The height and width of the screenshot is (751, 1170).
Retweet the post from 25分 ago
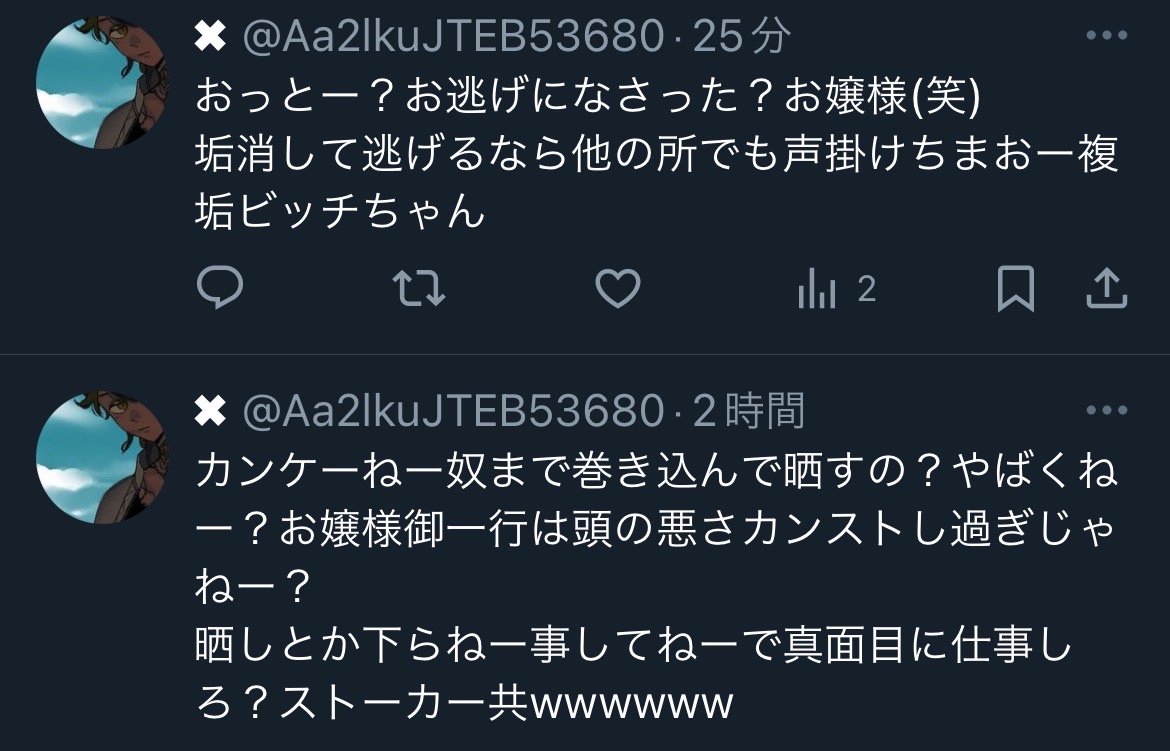coord(419,289)
